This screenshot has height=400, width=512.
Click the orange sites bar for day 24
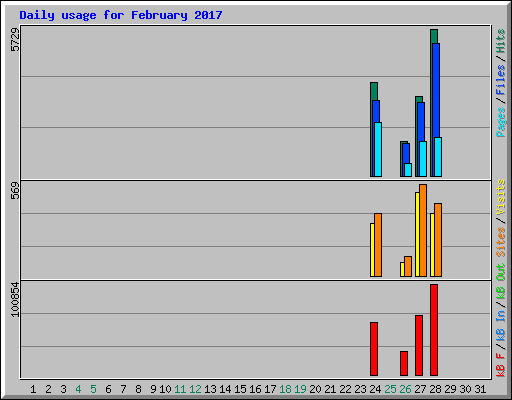click(378, 245)
